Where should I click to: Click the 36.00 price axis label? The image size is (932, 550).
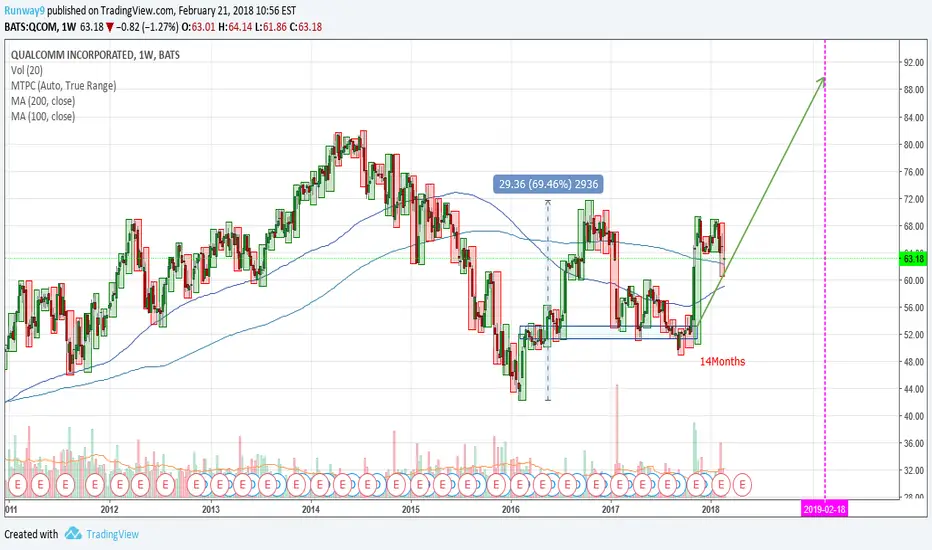[914, 444]
